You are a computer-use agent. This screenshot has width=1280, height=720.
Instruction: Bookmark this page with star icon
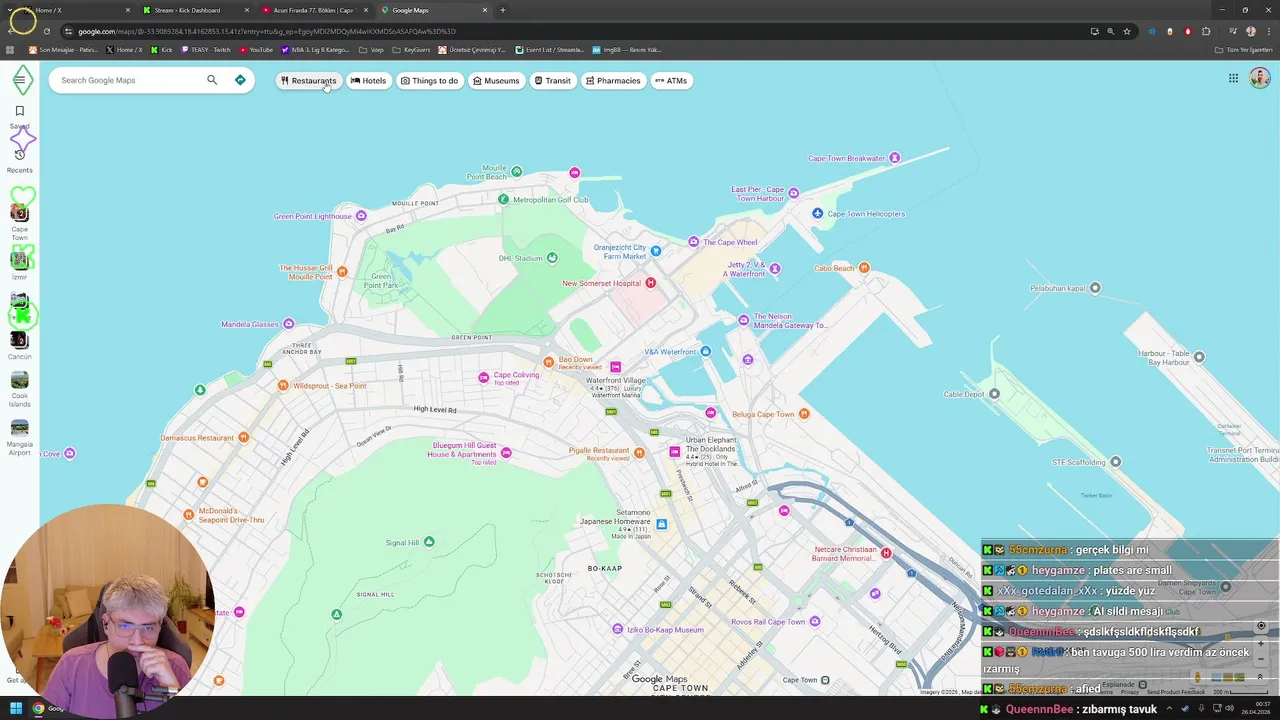tap(1127, 31)
